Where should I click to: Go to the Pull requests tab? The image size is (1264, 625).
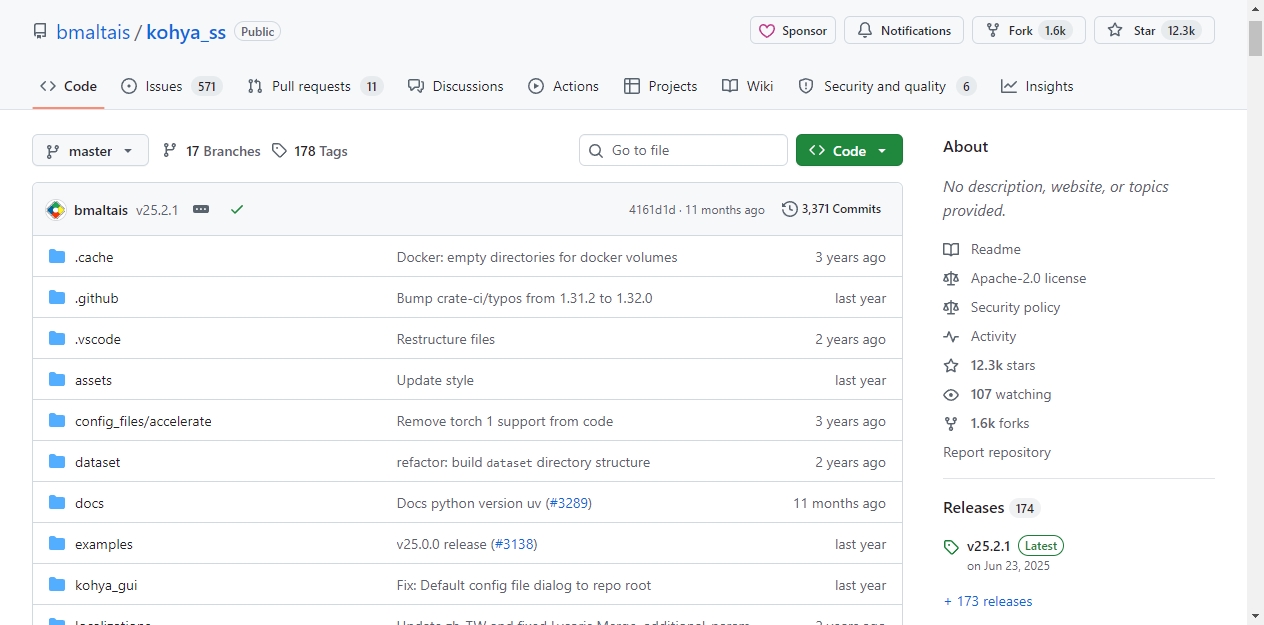click(x=315, y=86)
